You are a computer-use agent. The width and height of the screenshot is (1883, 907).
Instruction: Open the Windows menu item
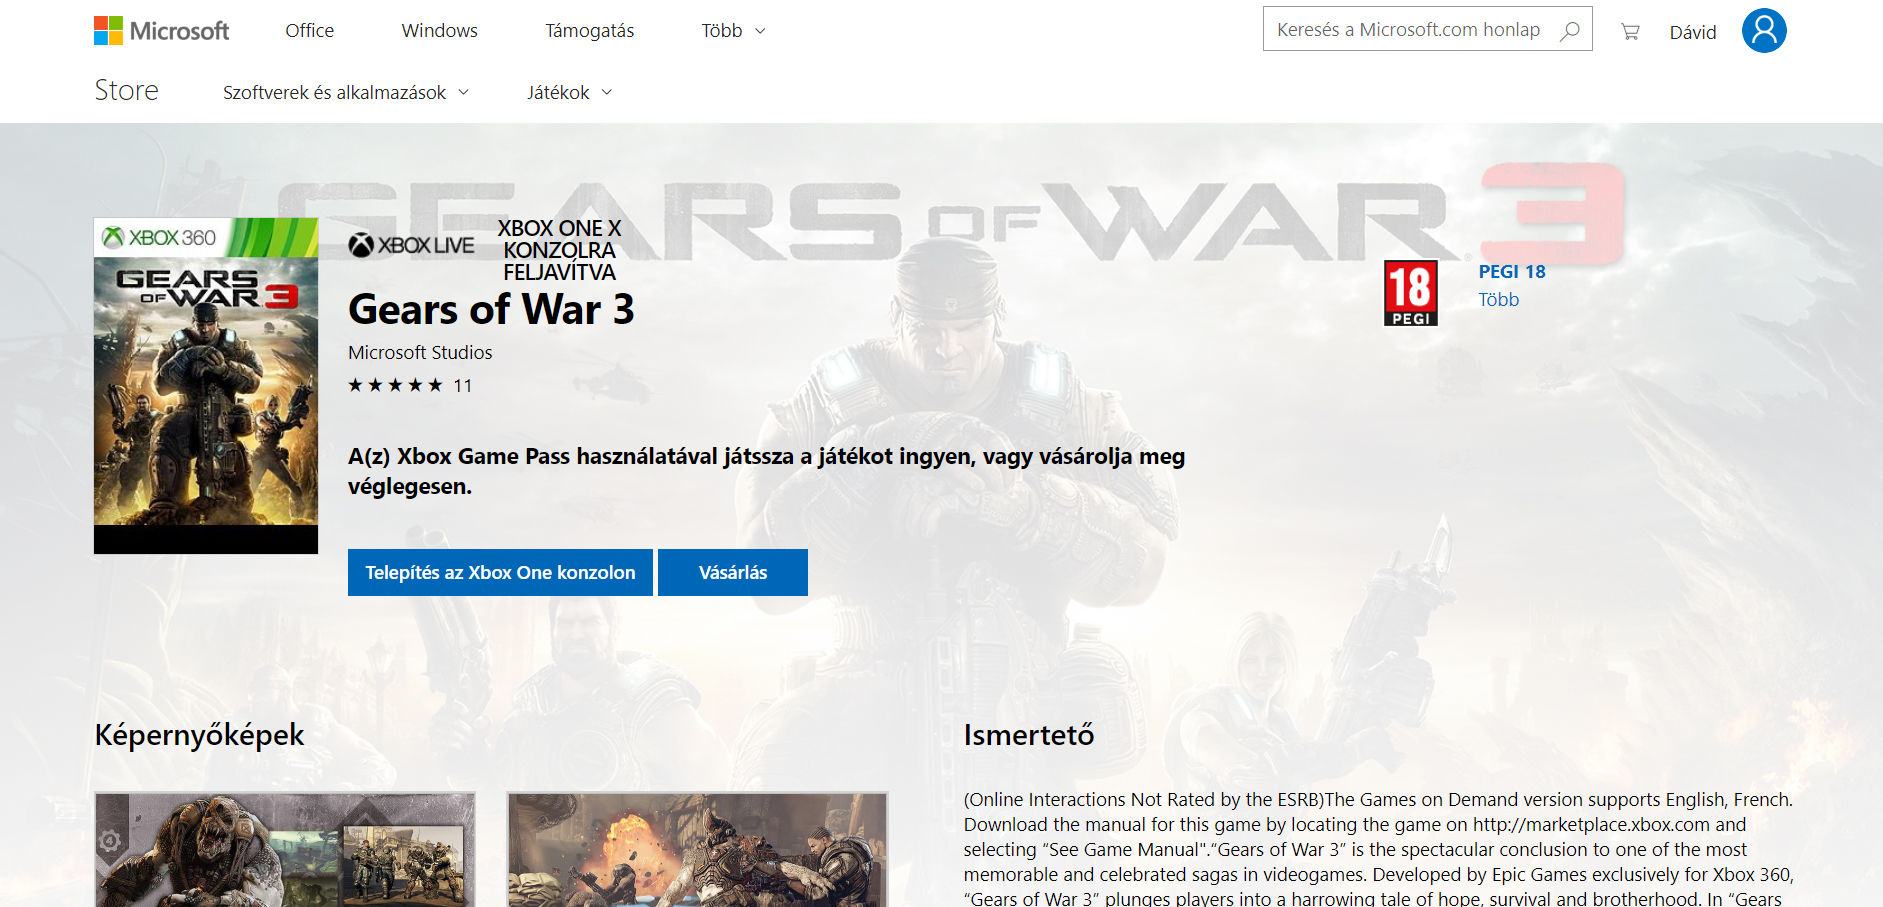click(x=440, y=31)
